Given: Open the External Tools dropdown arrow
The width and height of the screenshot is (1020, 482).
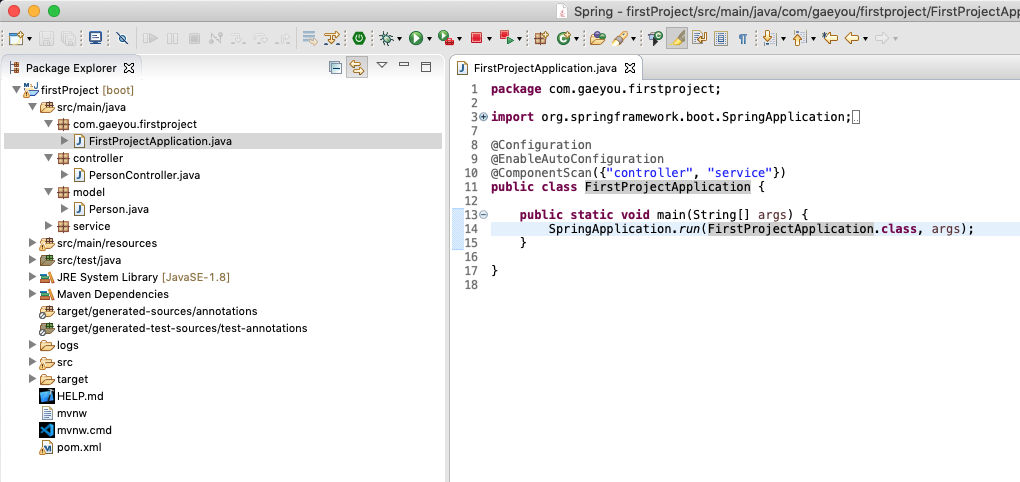Looking at the screenshot, I should [459, 40].
